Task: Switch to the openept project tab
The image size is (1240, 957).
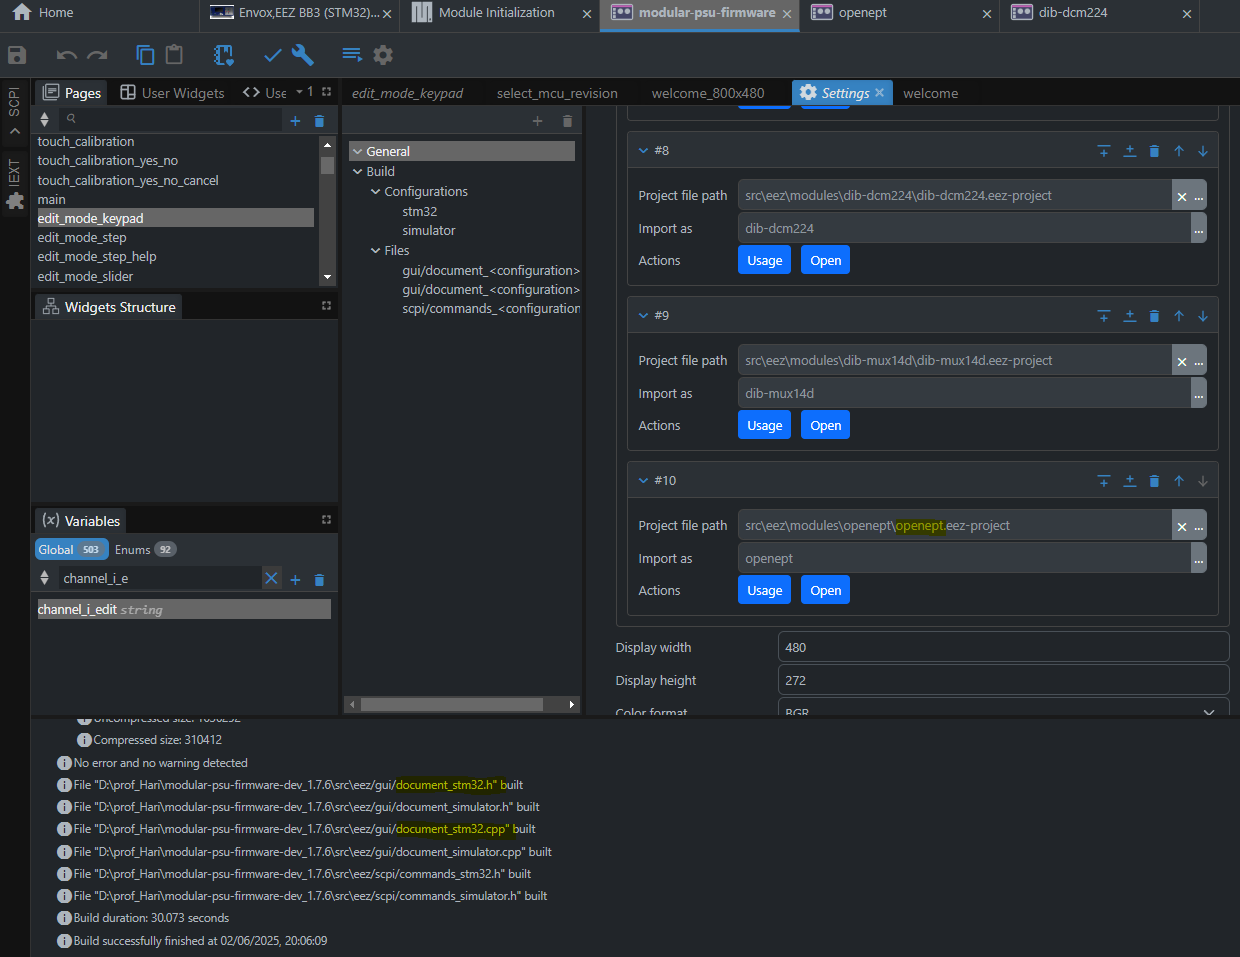Action: click(x=862, y=13)
